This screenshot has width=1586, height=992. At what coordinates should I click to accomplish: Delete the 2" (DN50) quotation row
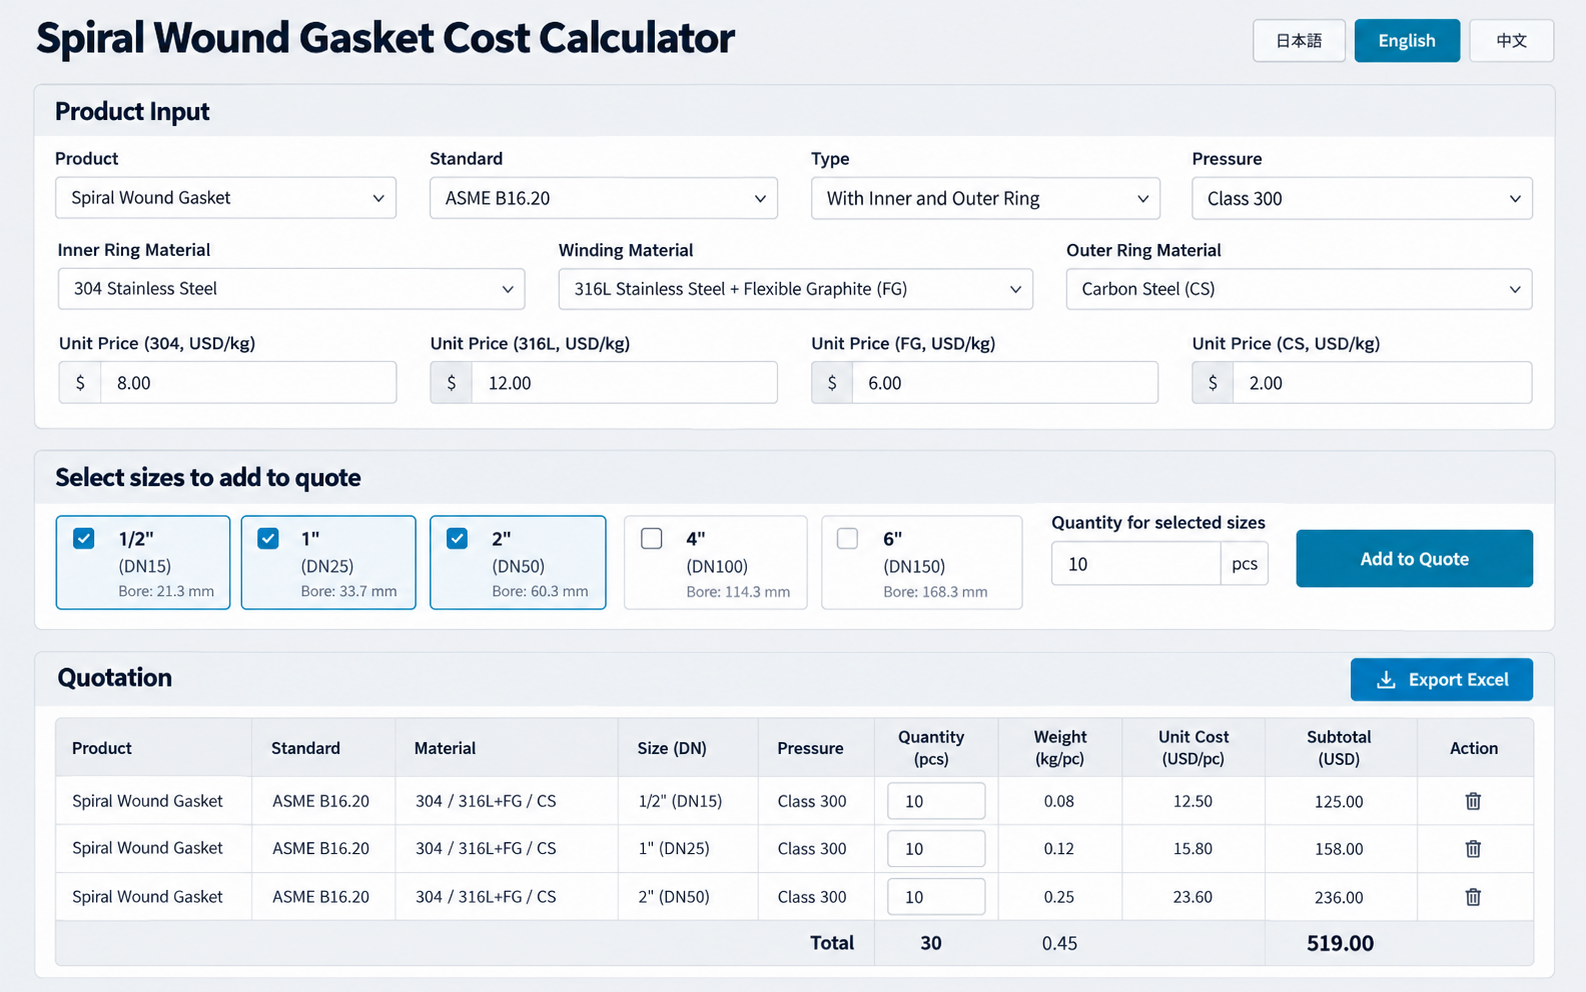1473,897
